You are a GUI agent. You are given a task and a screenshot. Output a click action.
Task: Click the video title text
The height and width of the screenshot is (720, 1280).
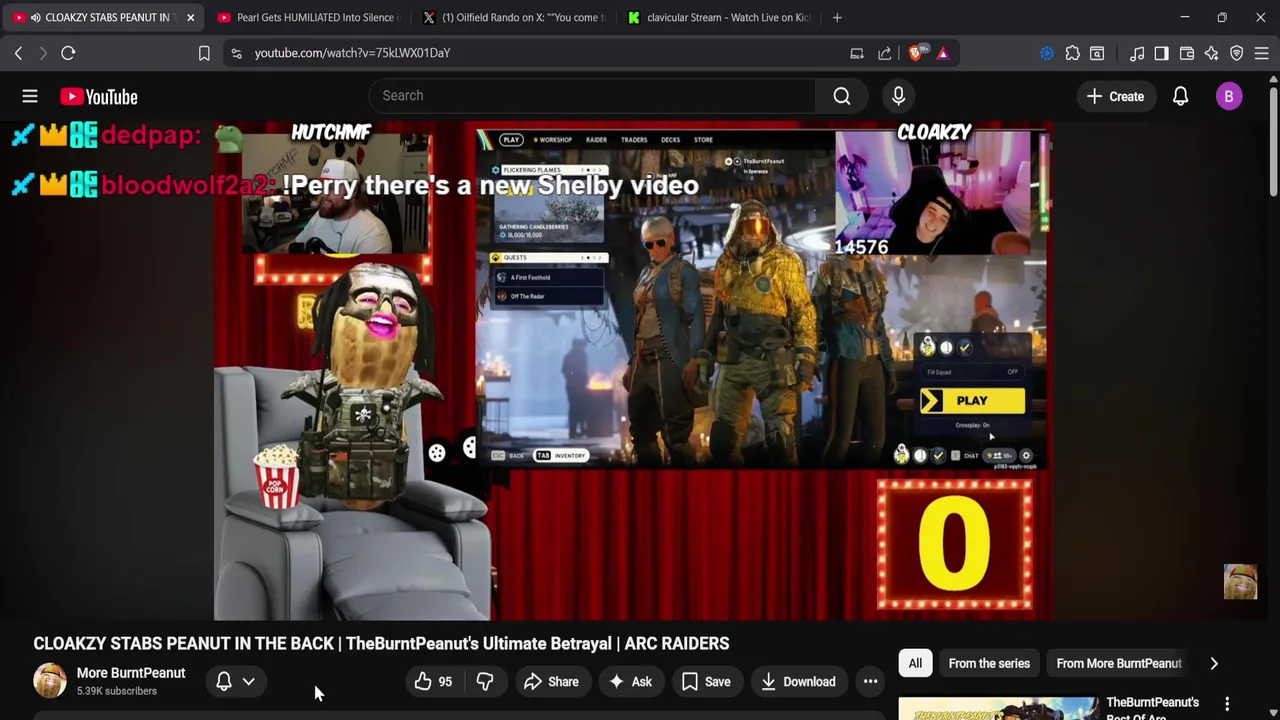coord(381,644)
